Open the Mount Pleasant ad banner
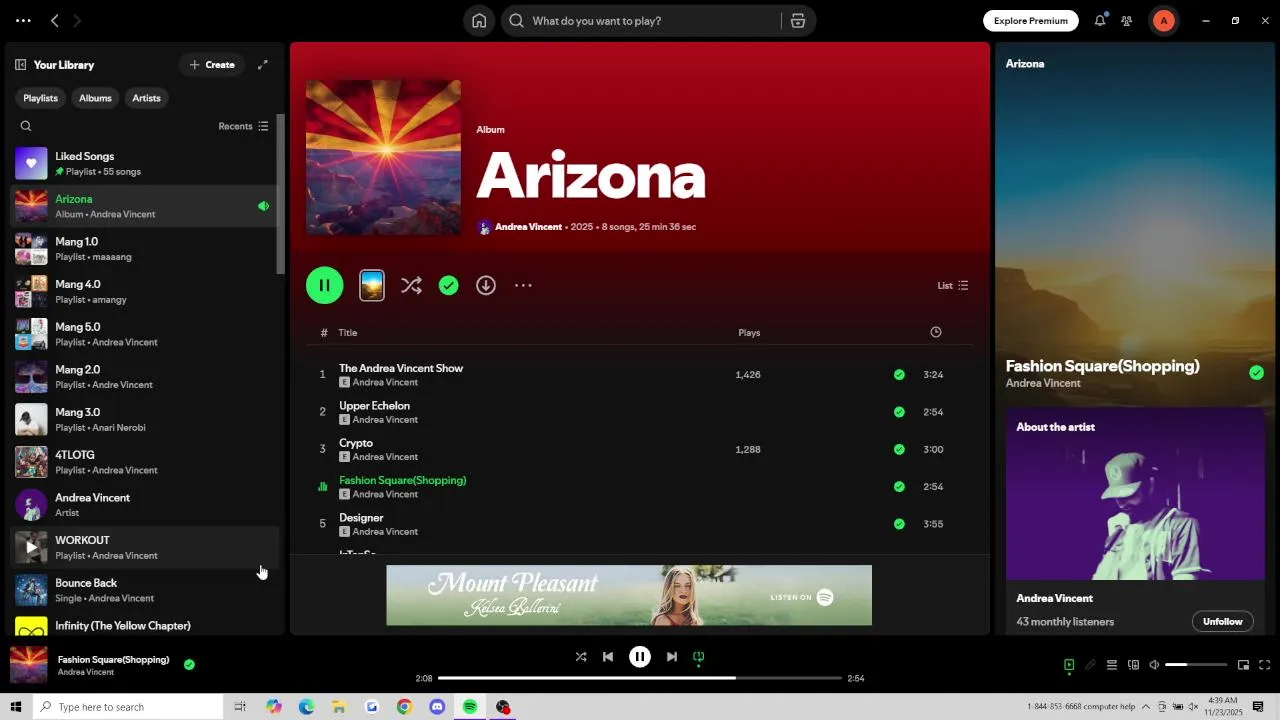 click(629, 596)
